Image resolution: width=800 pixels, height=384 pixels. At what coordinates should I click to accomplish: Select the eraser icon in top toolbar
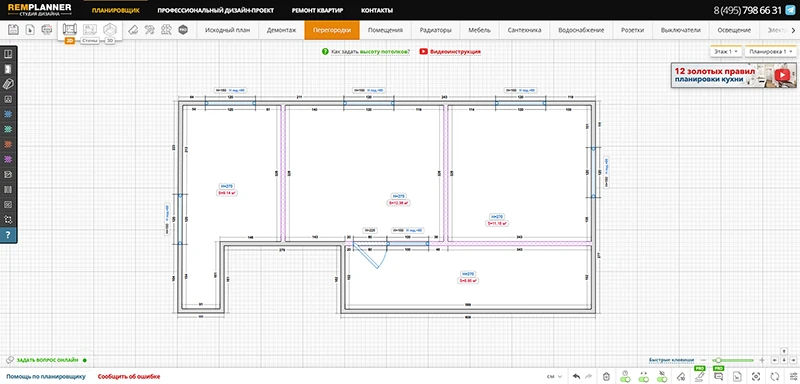(133, 30)
